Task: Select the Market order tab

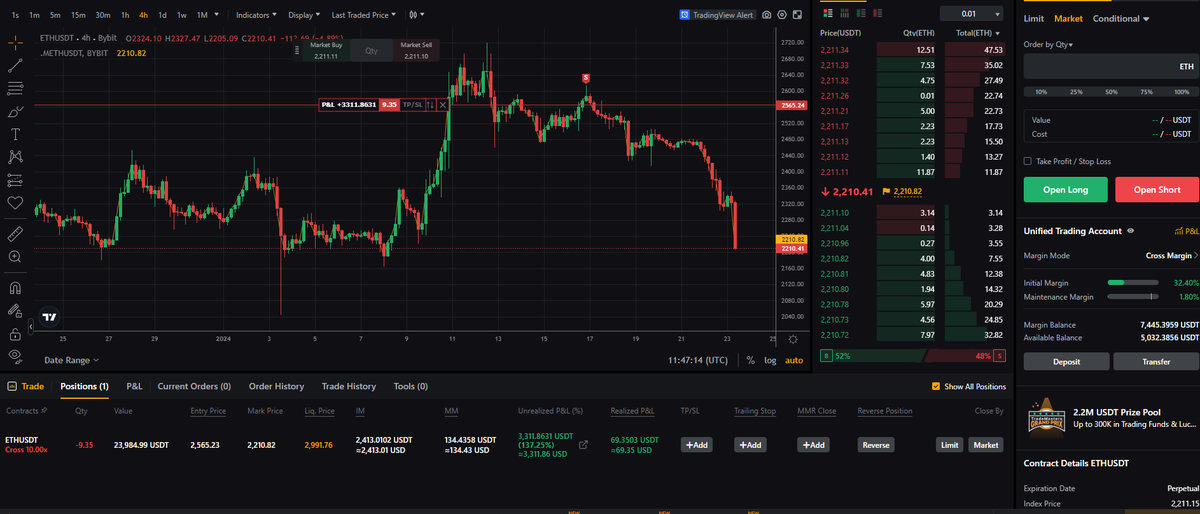Action: [1068, 19]
